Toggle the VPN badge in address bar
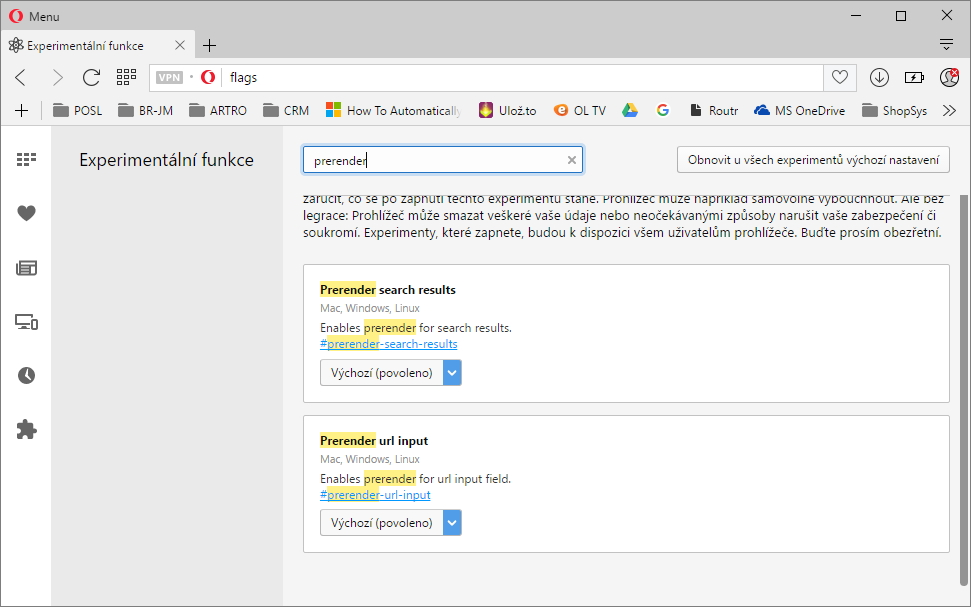The width and height of the screenshot is (971, 607). [169, 77]
